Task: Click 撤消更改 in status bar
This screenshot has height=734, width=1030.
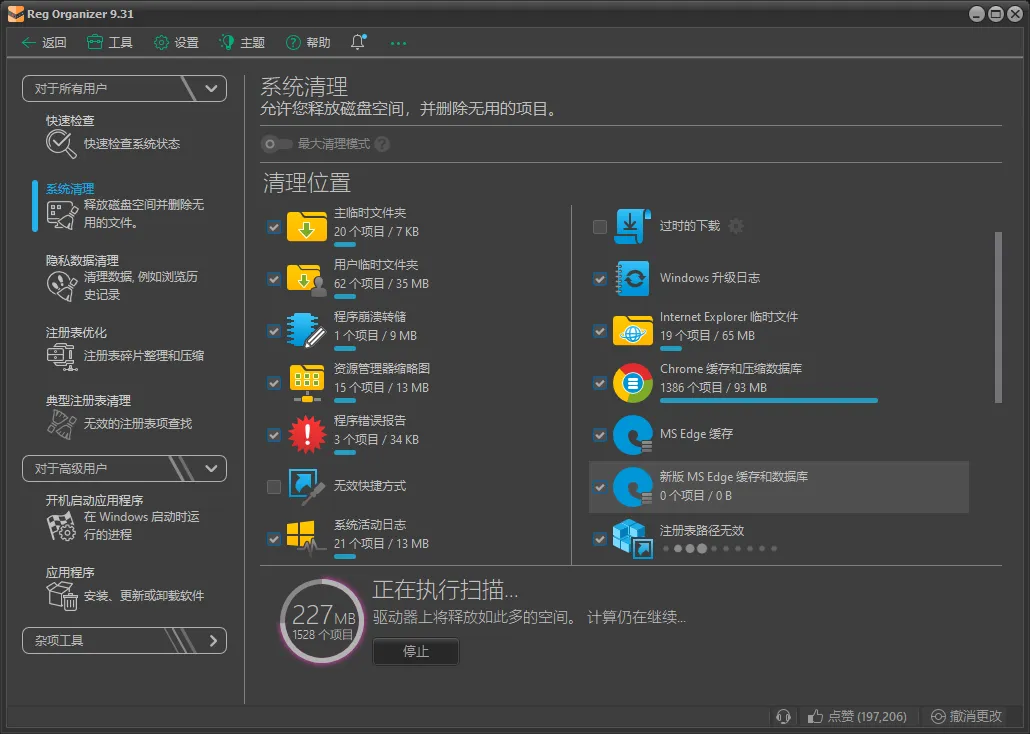Action: 966,716
